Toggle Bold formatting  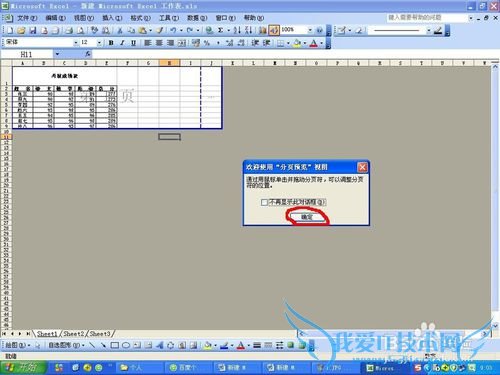[111, 43]
